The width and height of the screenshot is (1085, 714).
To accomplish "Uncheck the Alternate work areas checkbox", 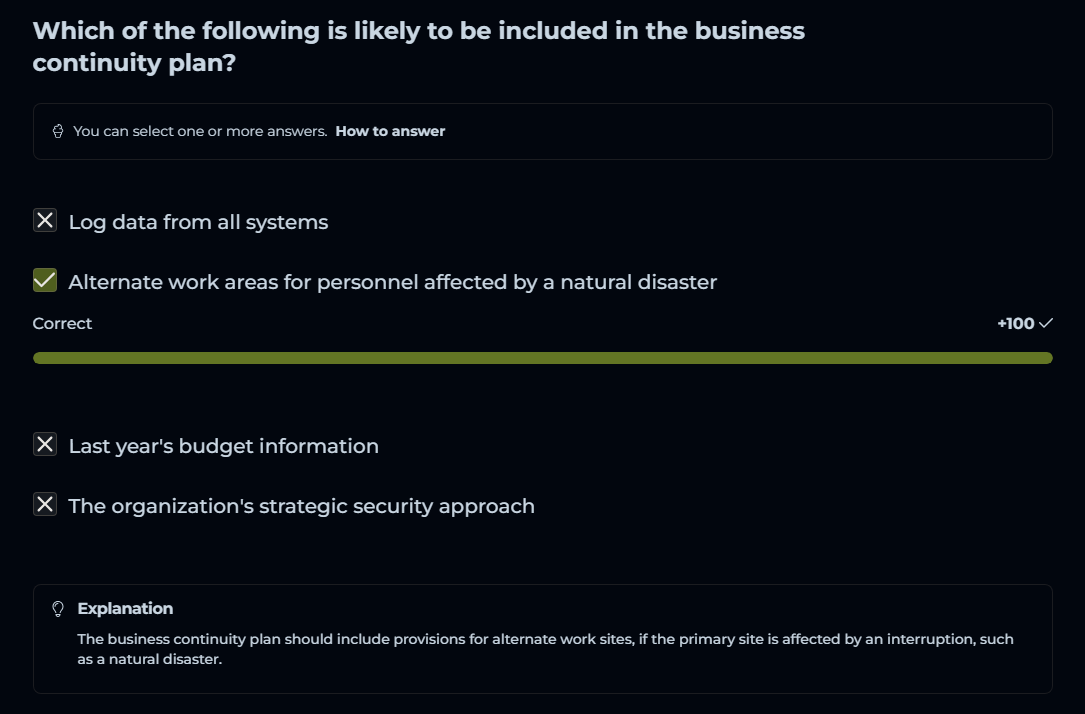I will point(45,281).
